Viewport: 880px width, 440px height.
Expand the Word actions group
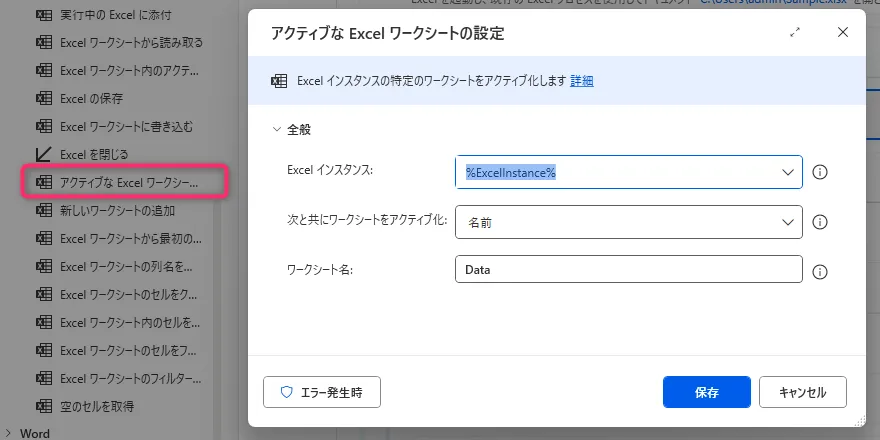tap(9, 433)
